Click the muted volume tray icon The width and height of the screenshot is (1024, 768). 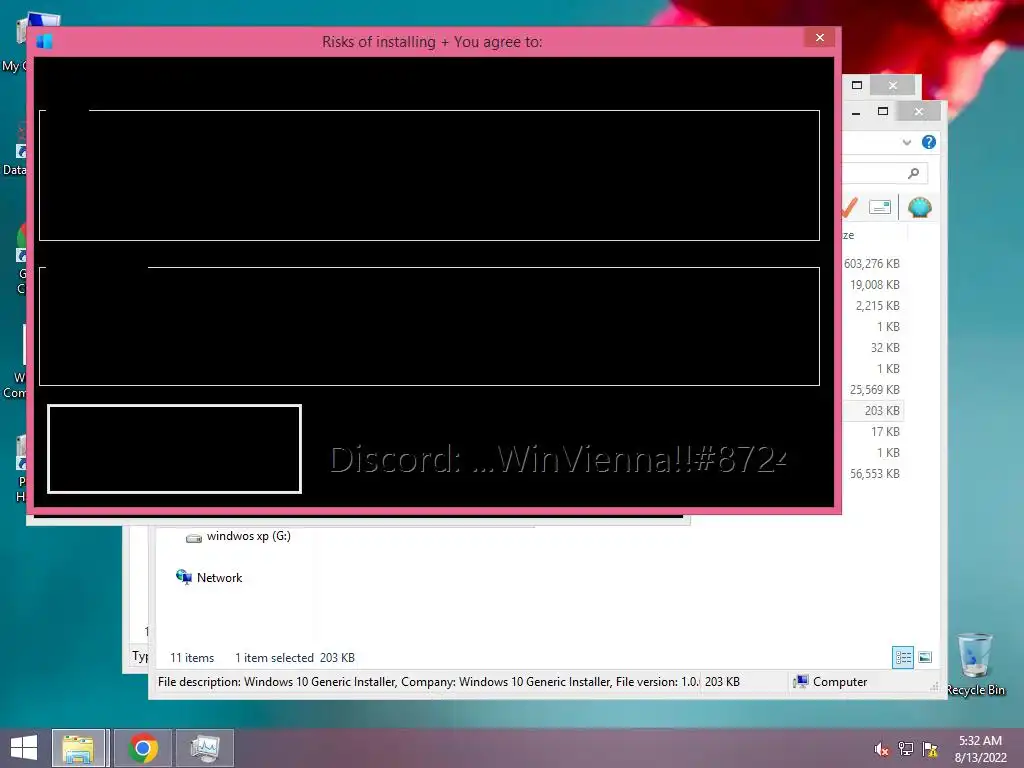882,749
